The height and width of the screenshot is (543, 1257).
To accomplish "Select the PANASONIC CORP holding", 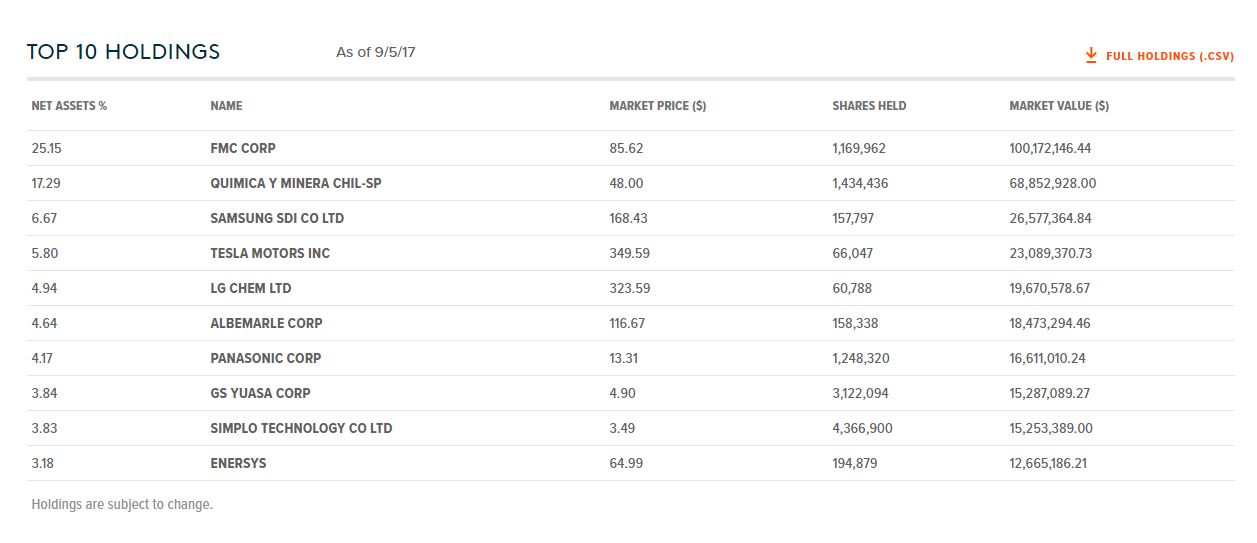I will 265,358.
